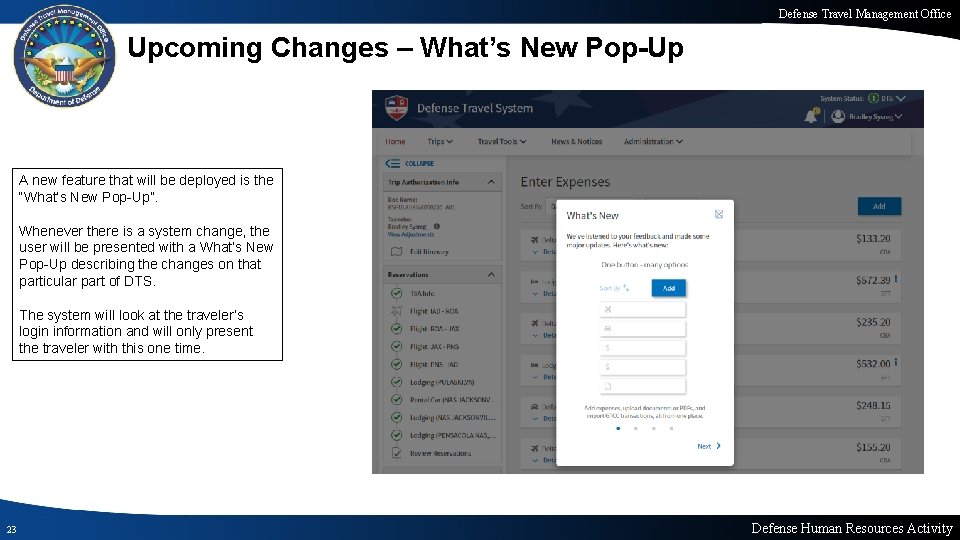
Task: Open the kebab menu on the $572.39 expense
Action: click(x=896, y=279)
